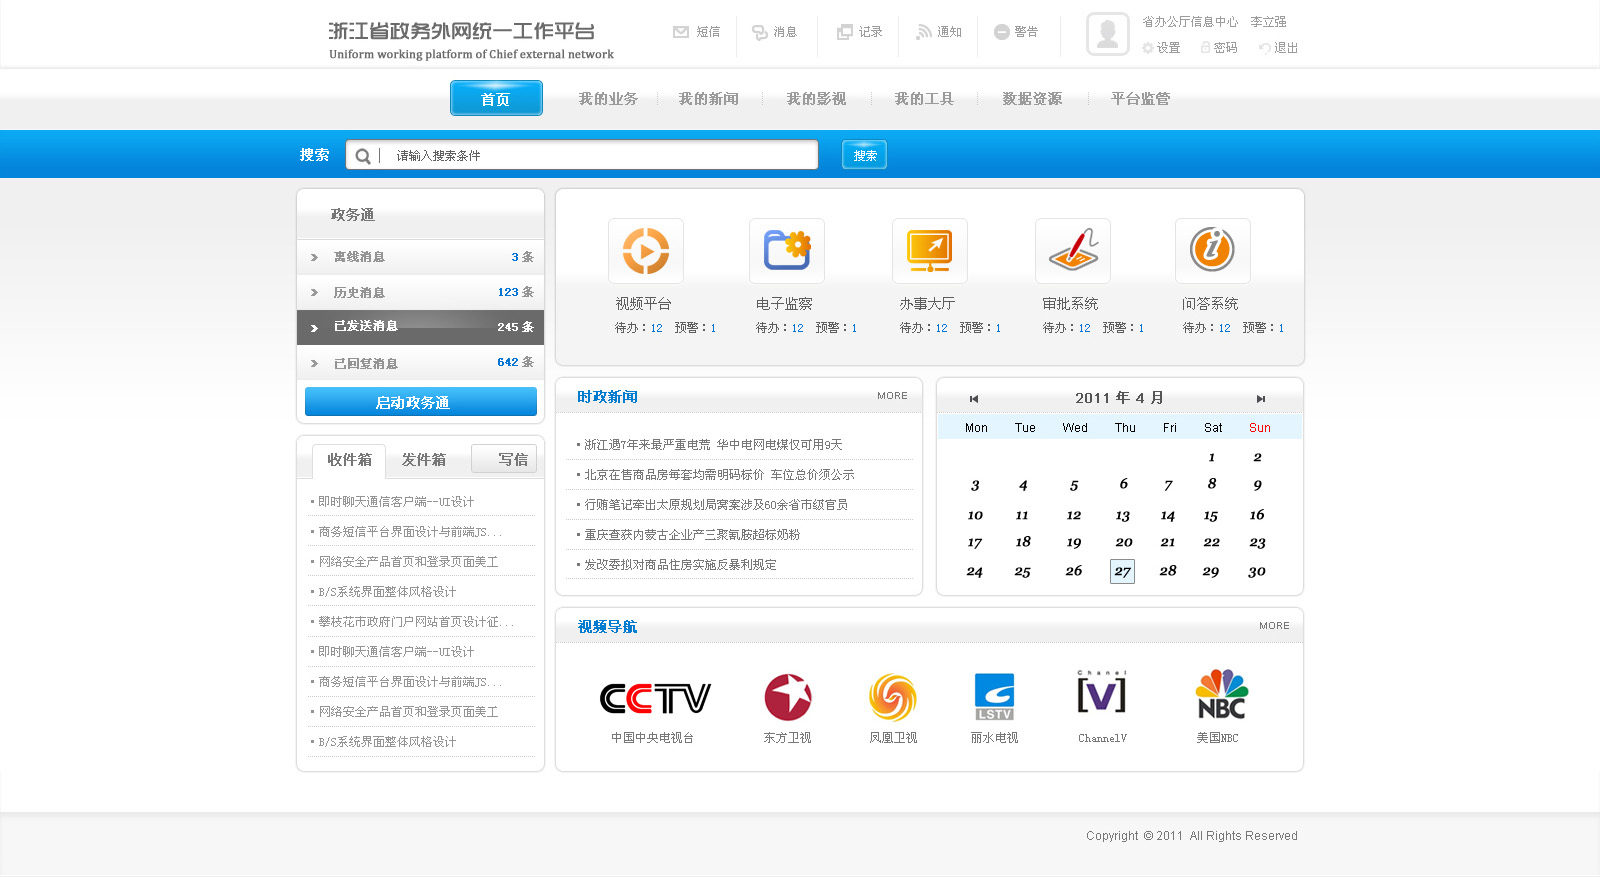Open the 视频平台 video platform icon
Viewport: 1600px width, 877px height.
coord(646,251)
